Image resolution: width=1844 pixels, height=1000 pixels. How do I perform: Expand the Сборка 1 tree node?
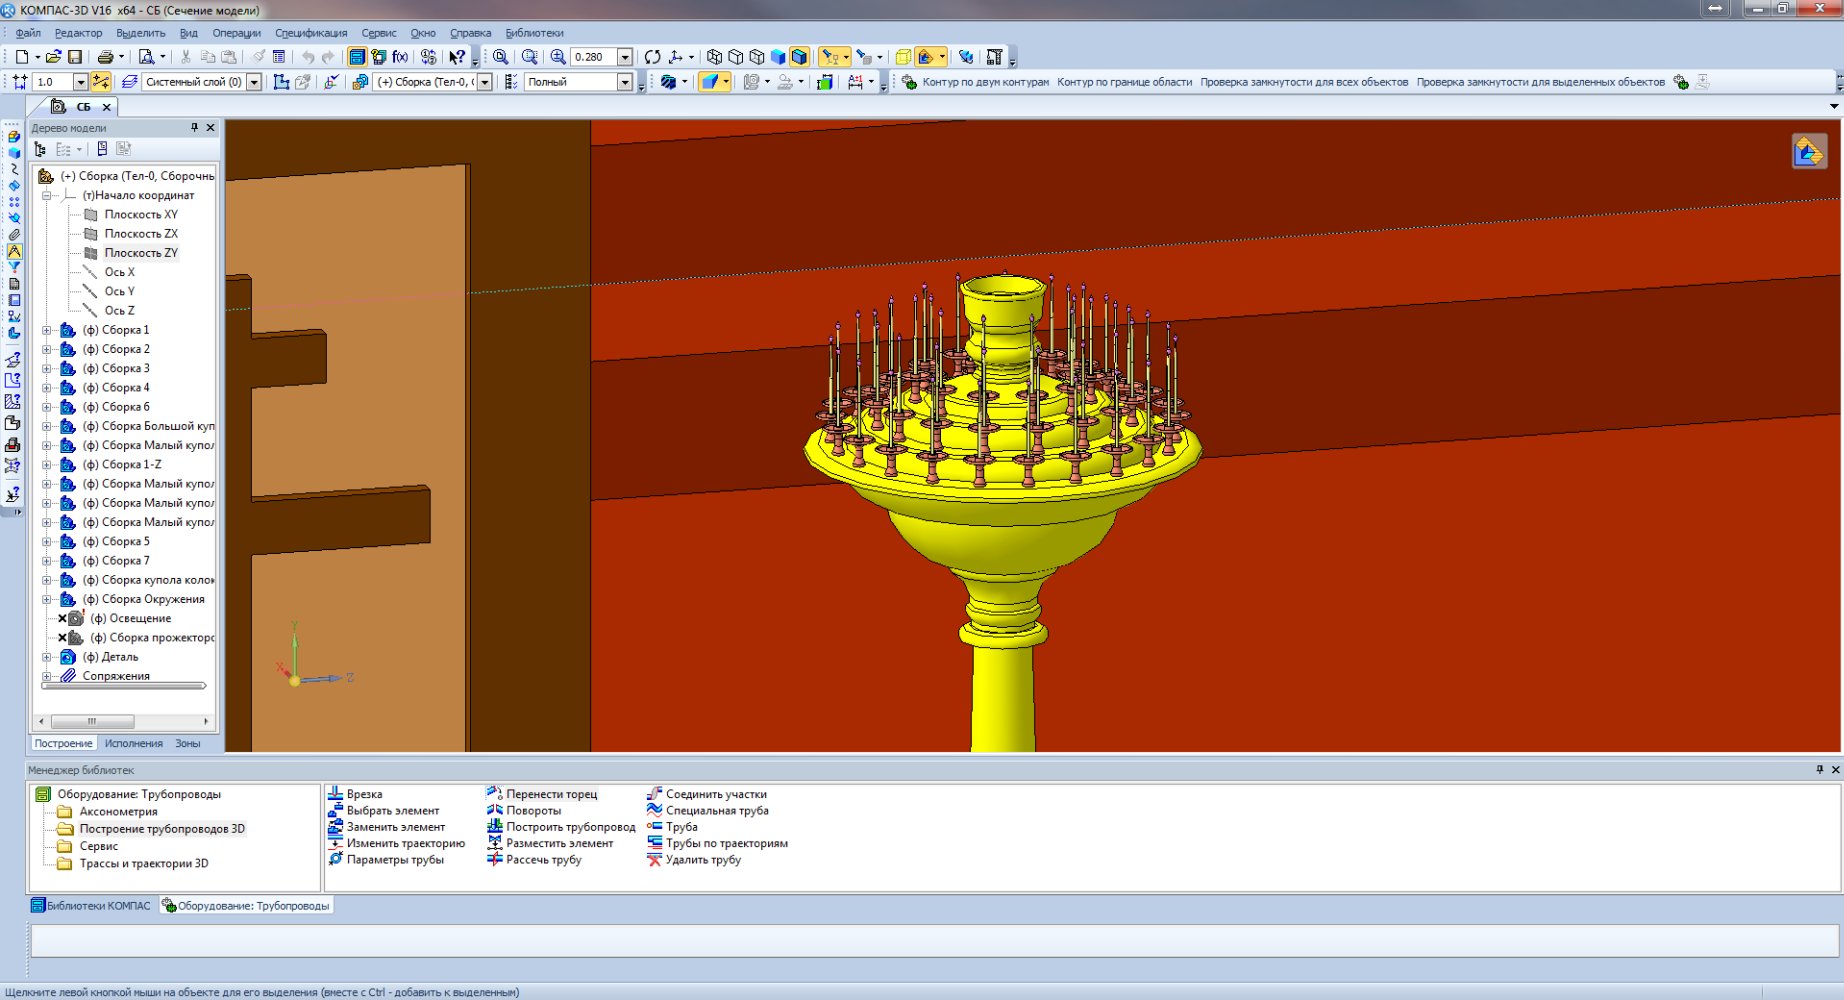[46, 330]
